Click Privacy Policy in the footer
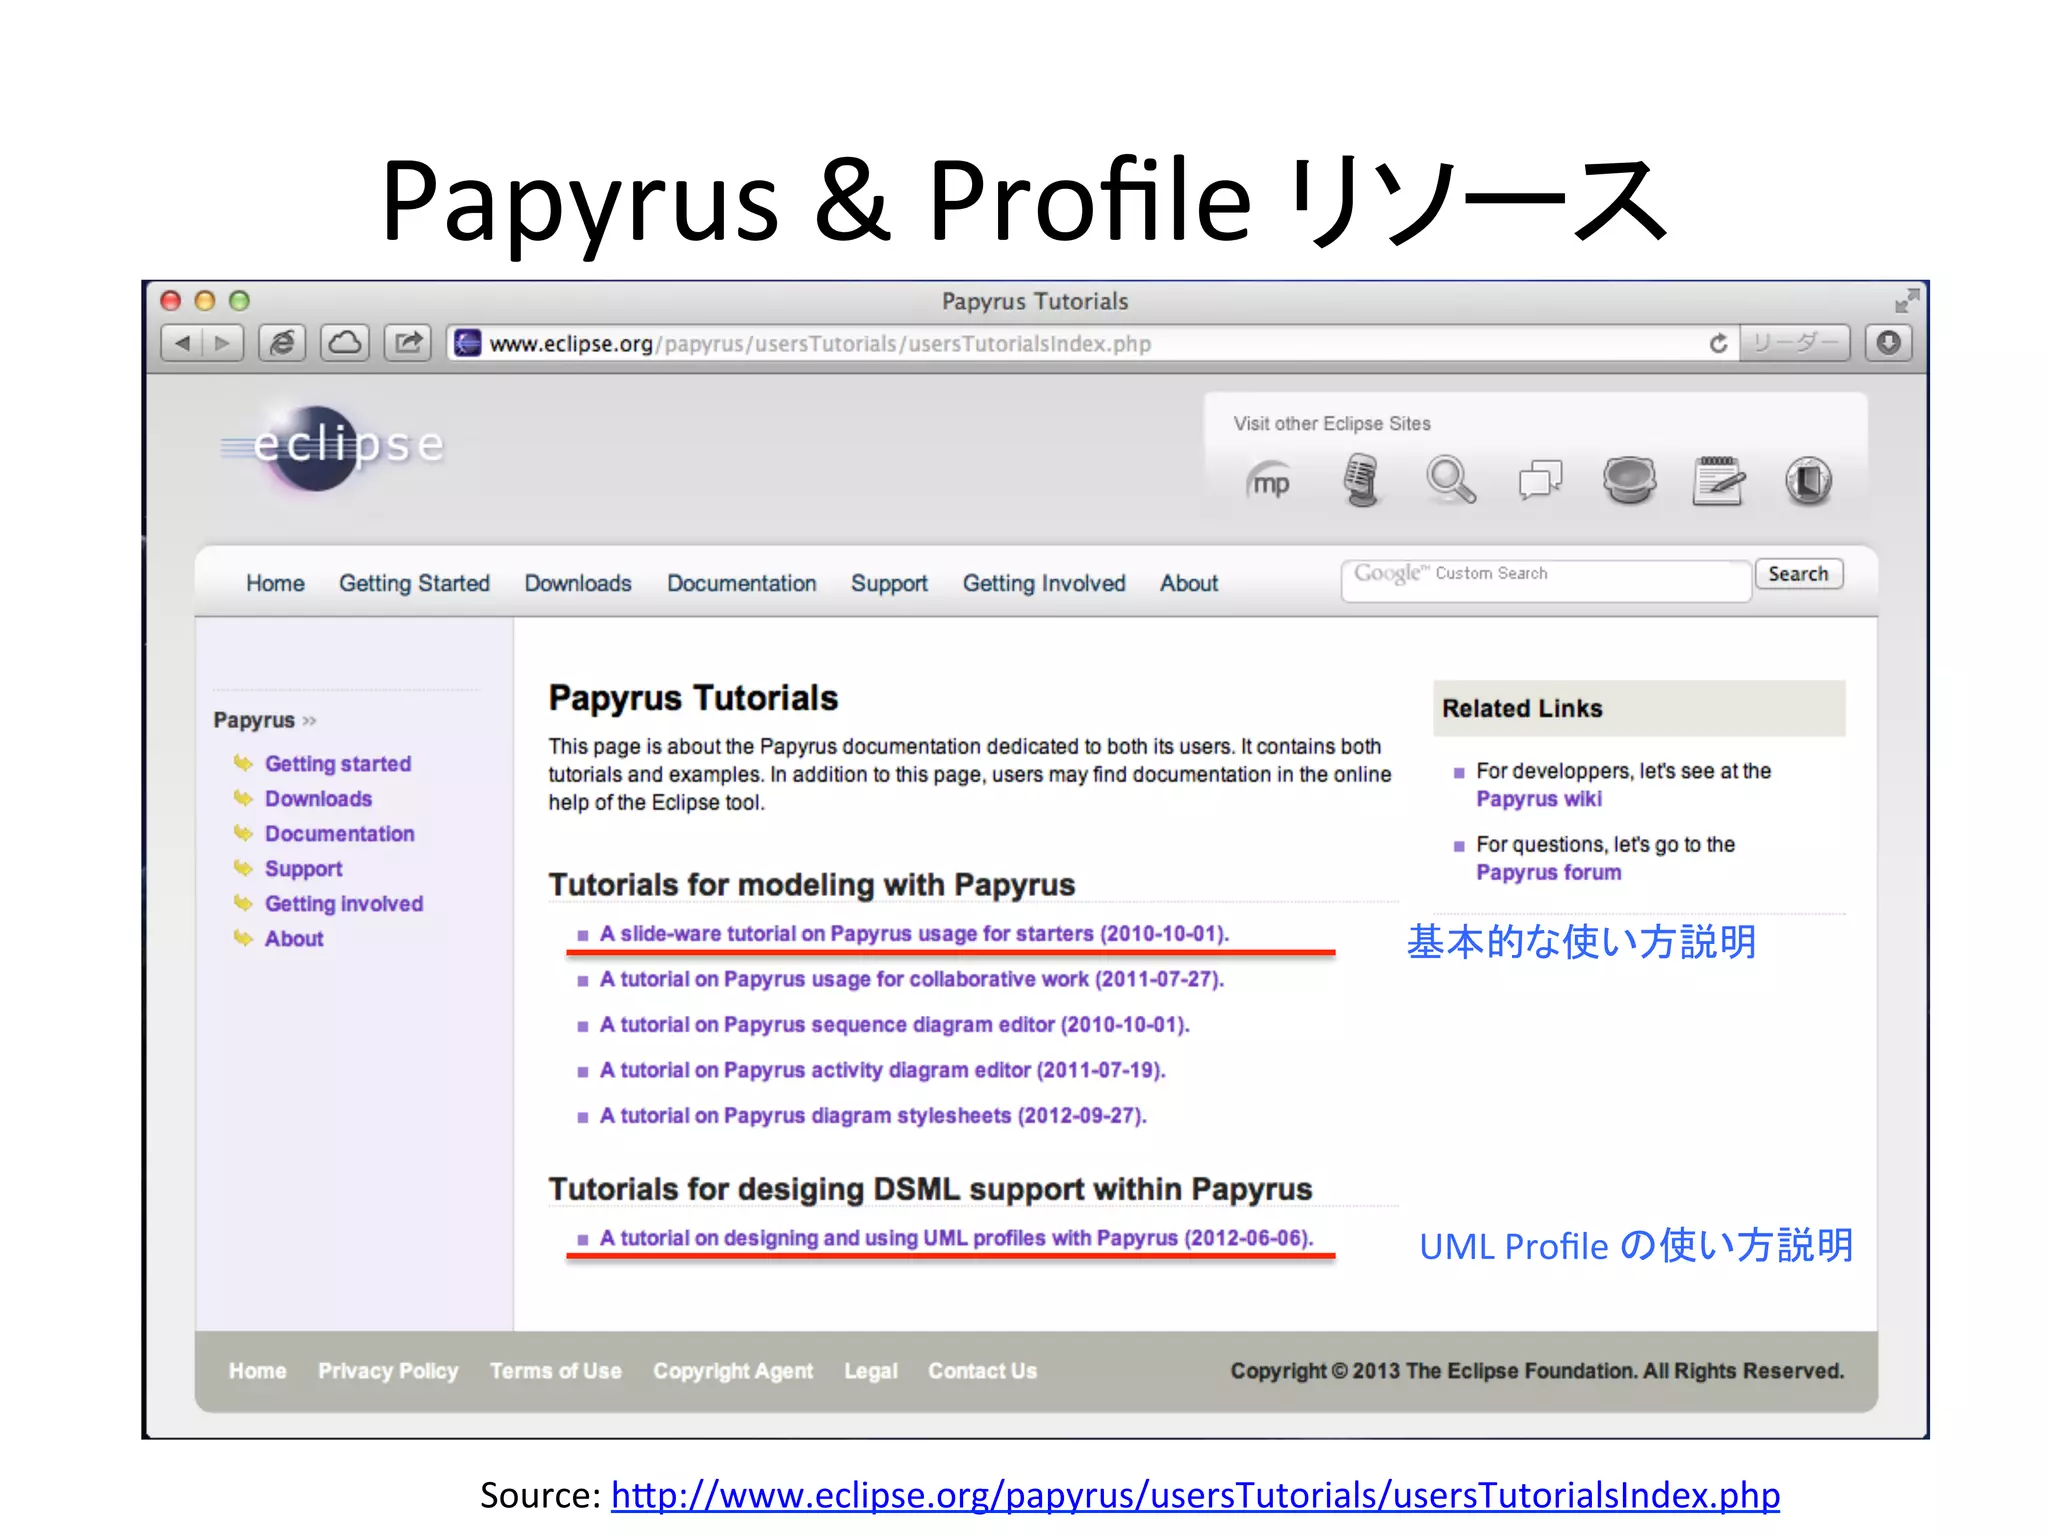Viewport: 2048px width, 1536px height. [x=388, y=1371]
